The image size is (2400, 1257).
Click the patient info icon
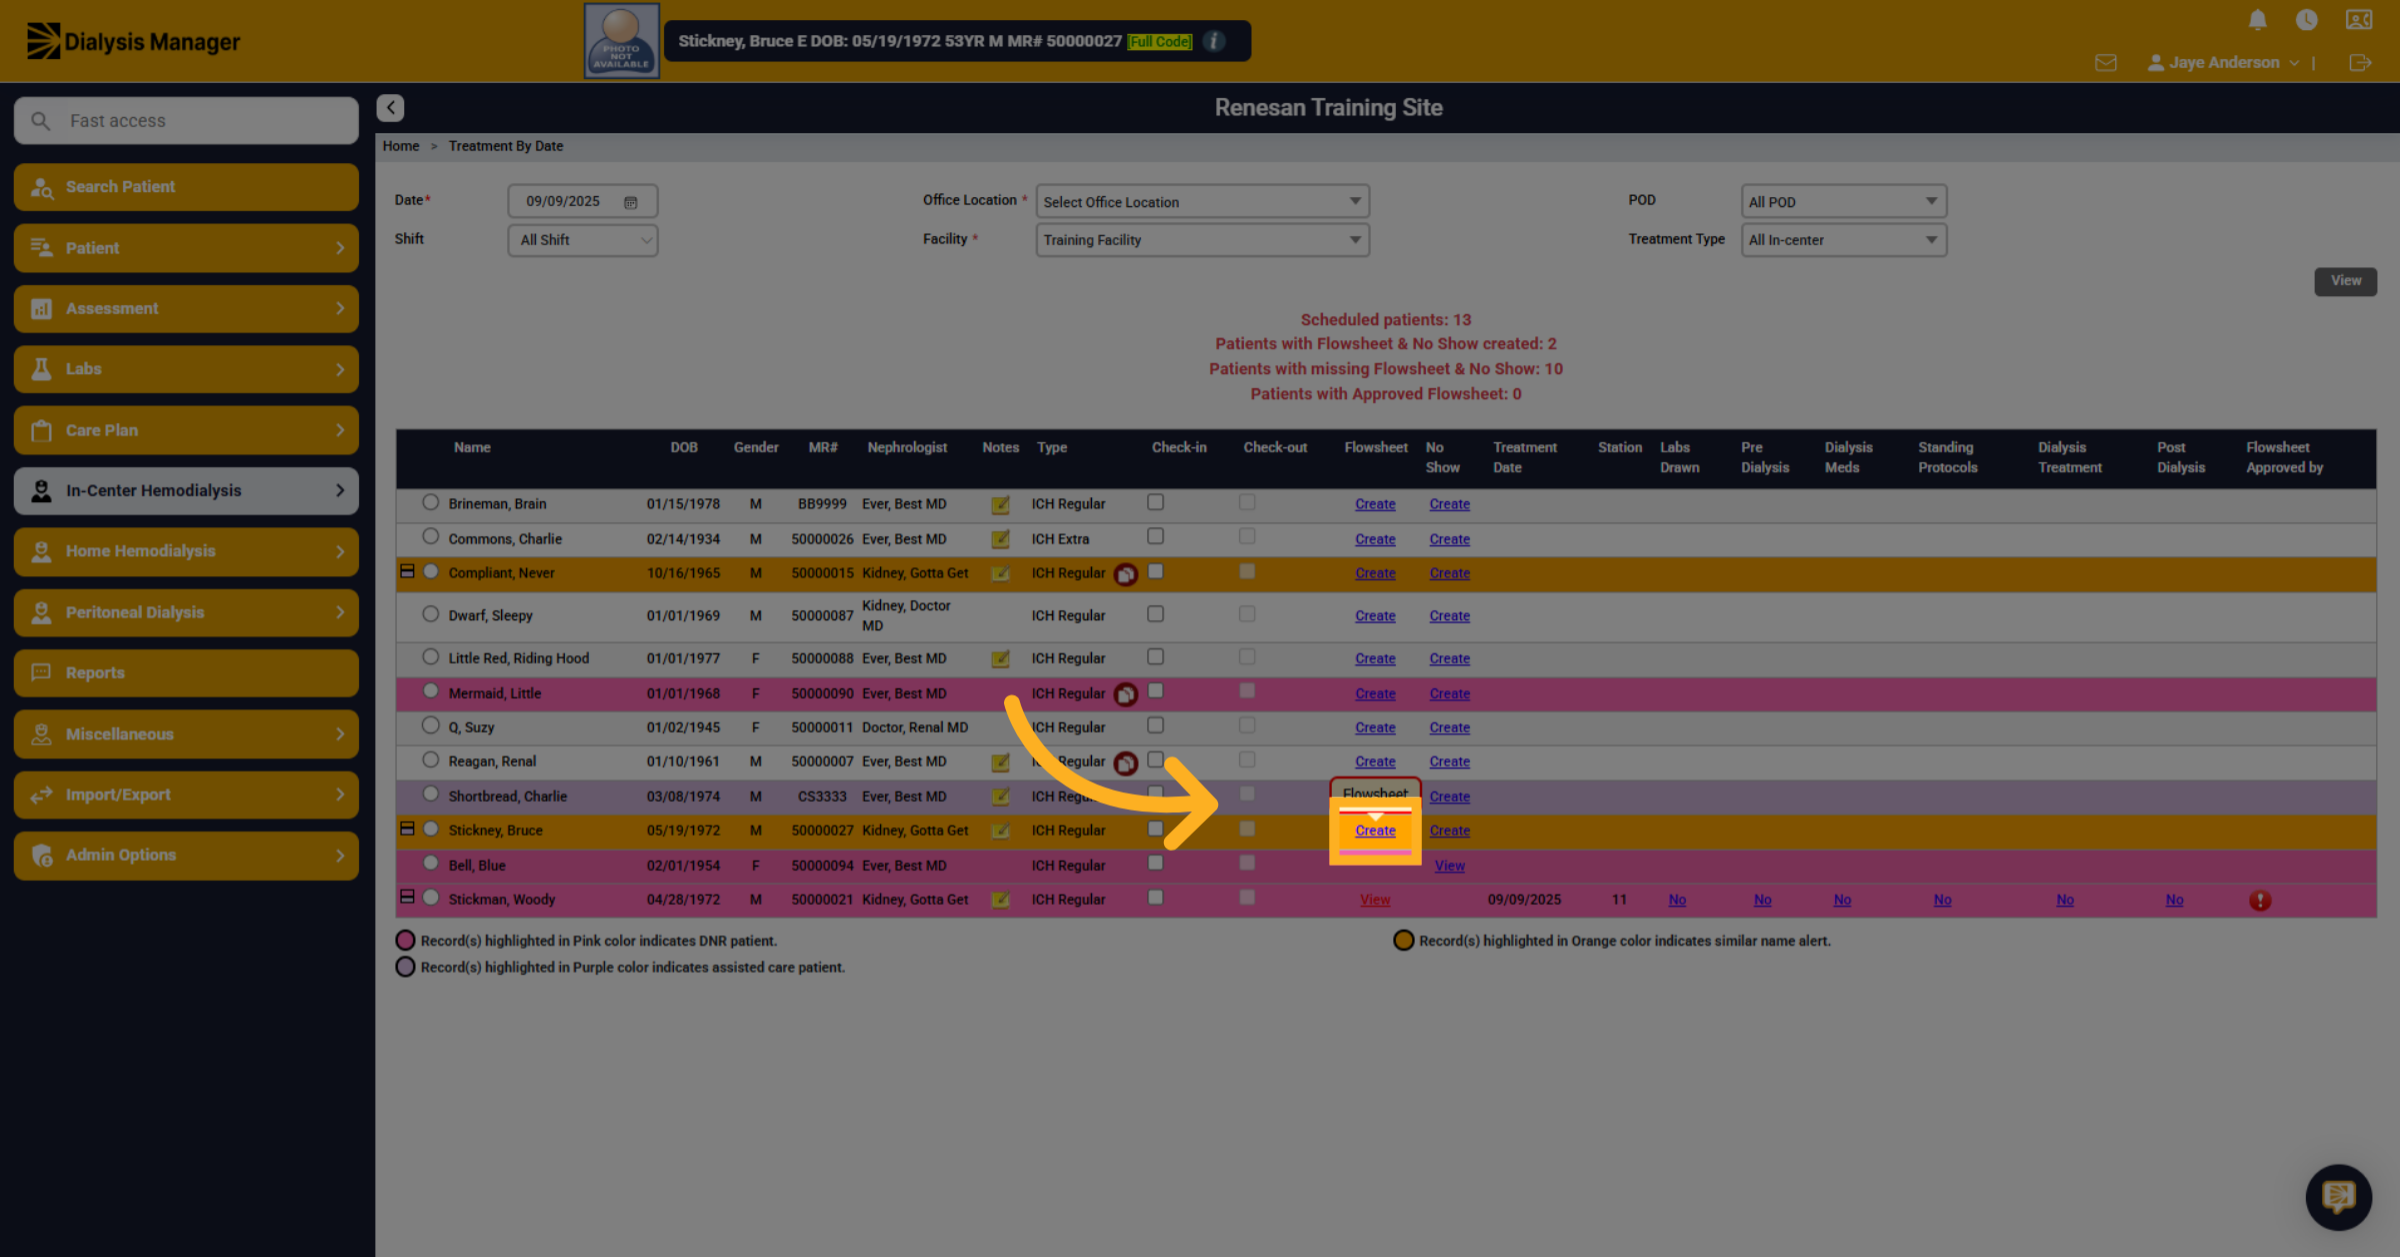1214,41
